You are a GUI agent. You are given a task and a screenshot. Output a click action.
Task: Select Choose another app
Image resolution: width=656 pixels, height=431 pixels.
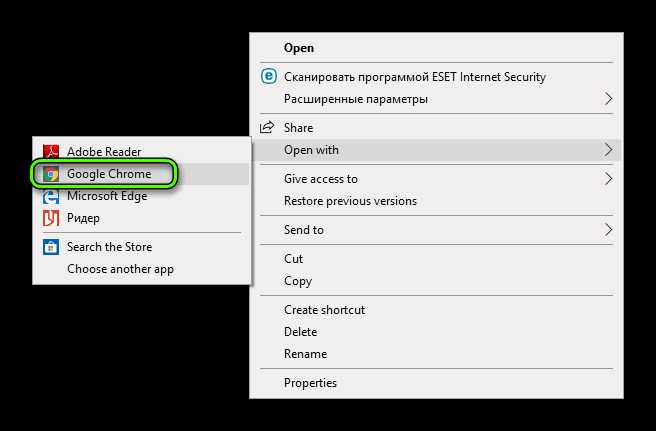point(120,269)
